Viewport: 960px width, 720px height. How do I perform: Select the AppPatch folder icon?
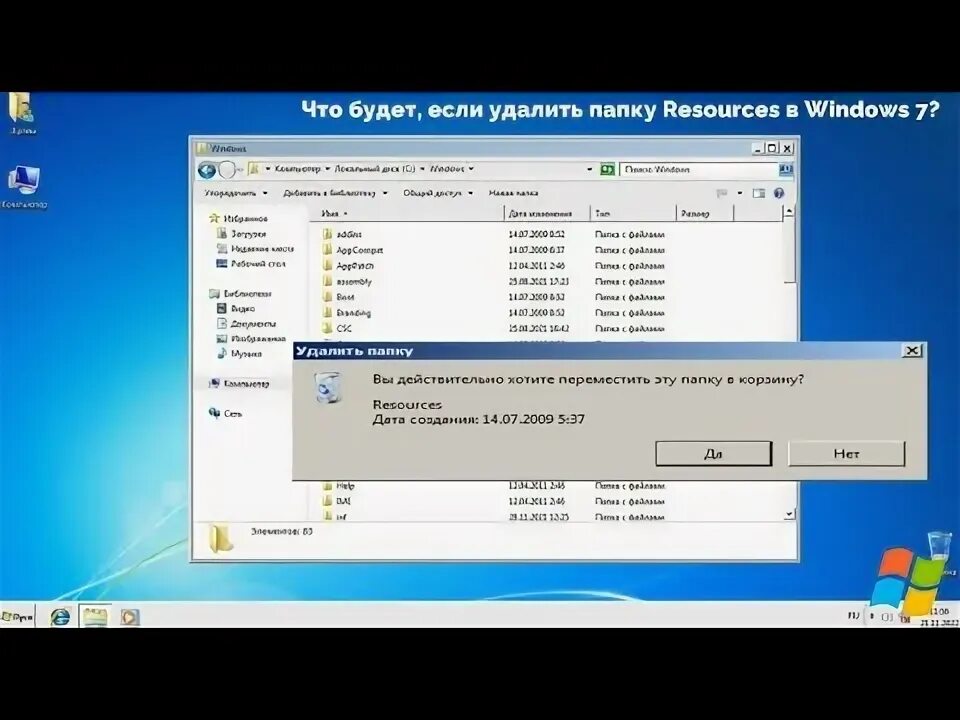(x=328, y=266)
